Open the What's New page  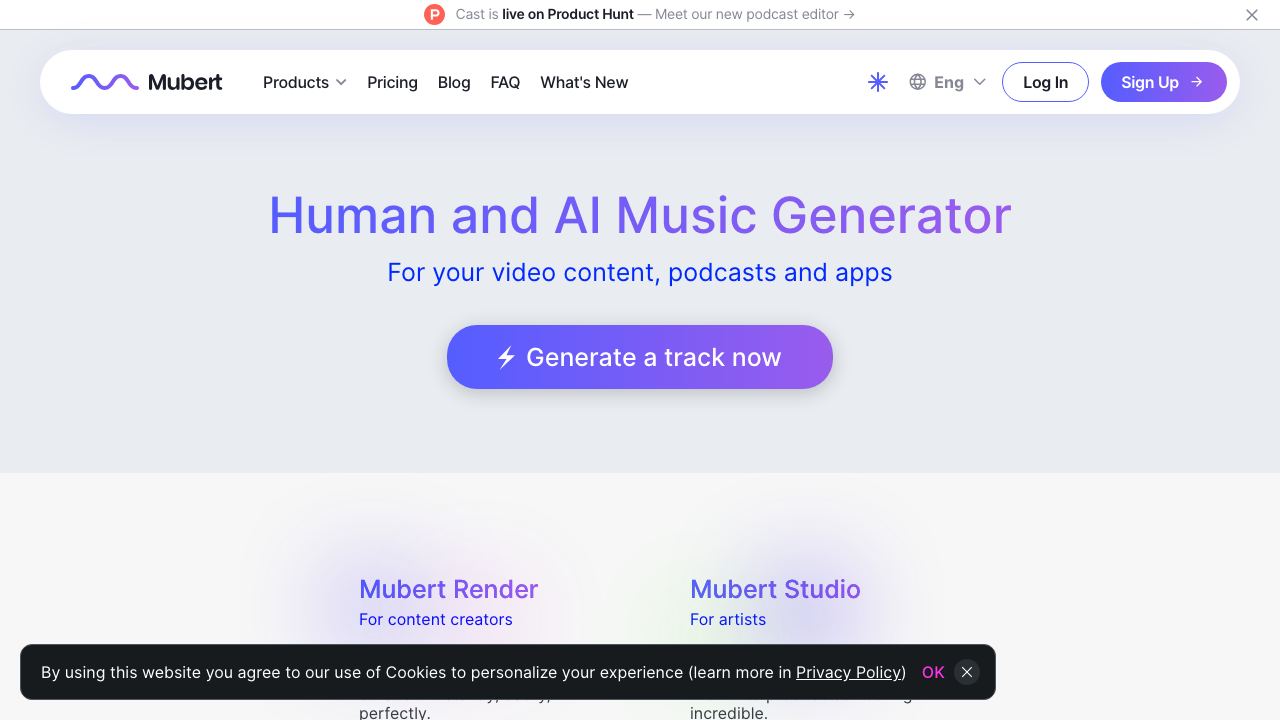click(x=584, y=82)
